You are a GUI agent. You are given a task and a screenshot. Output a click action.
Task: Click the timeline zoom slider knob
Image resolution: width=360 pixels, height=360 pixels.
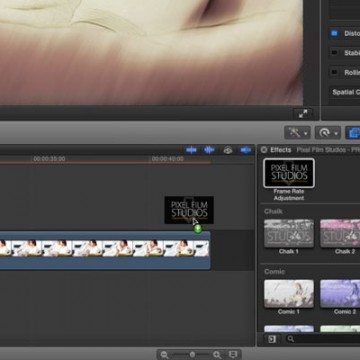coord(192,354)
